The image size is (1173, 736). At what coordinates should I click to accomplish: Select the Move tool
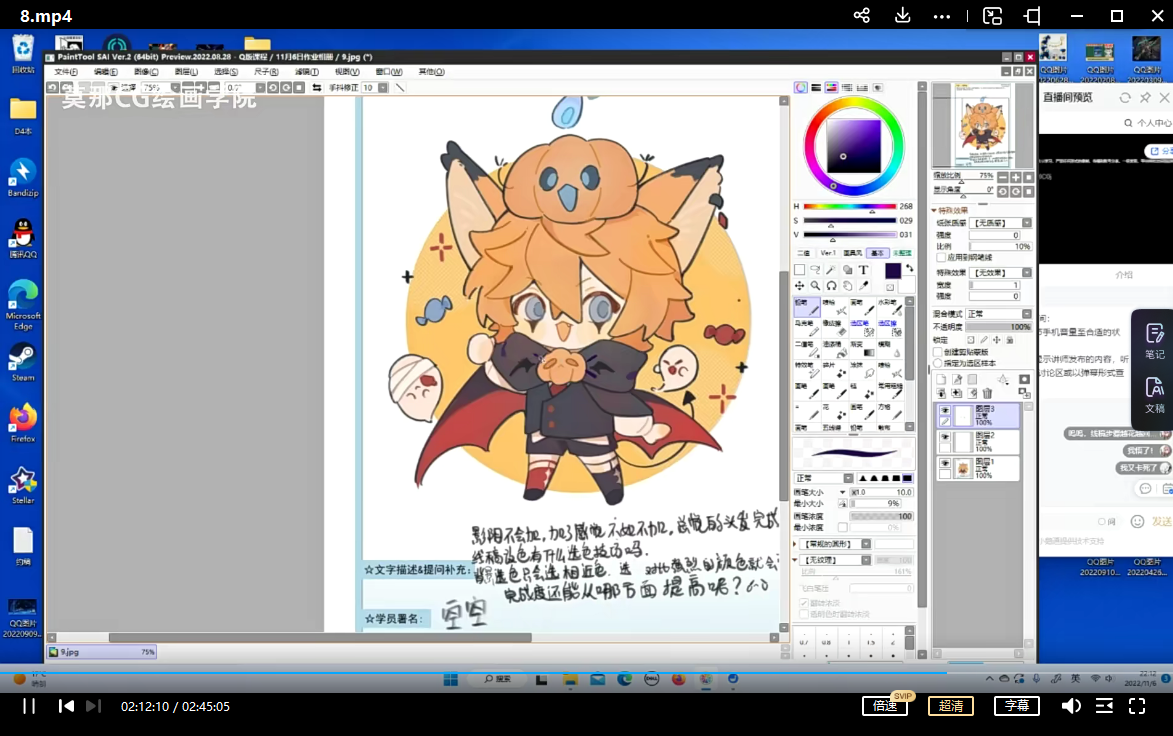tap(800, 286)
